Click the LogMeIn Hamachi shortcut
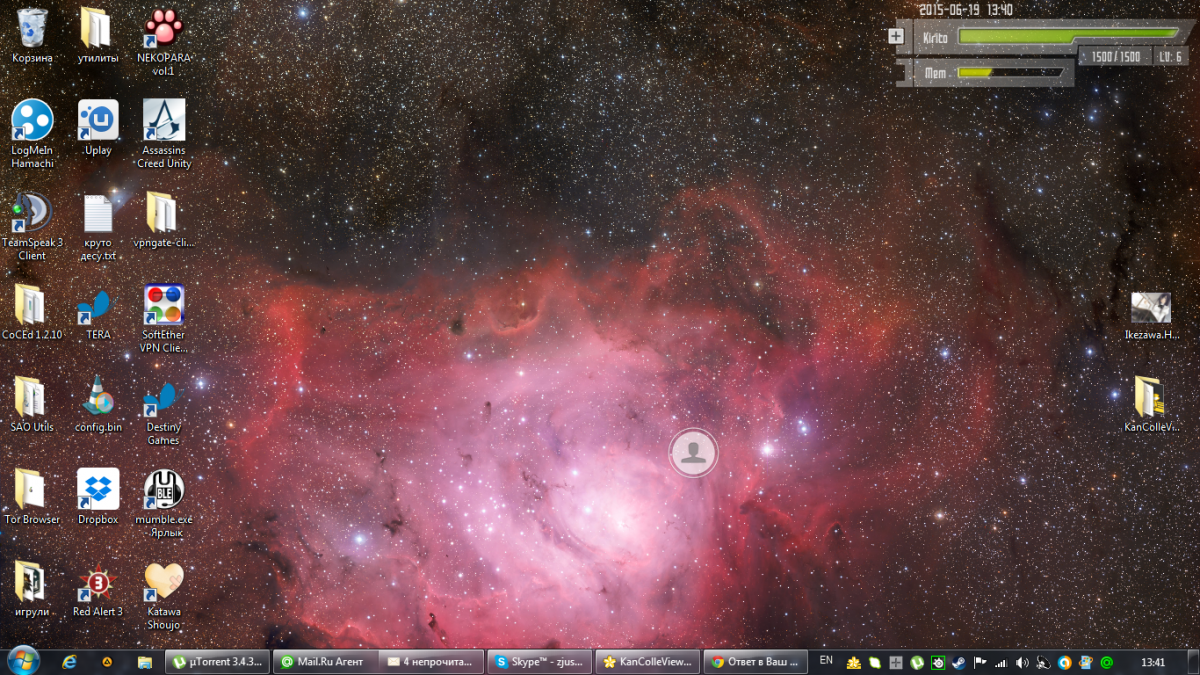Viewport: 1200px width, 675px height. coord(31,121)
